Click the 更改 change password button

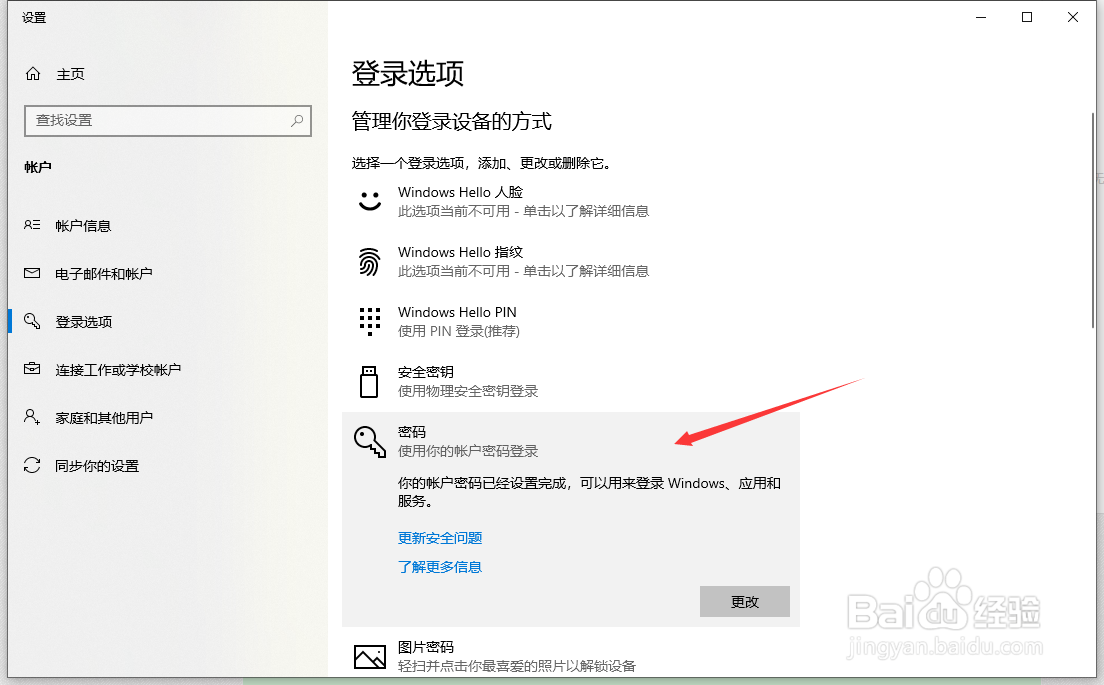click(x=744, y=601)
